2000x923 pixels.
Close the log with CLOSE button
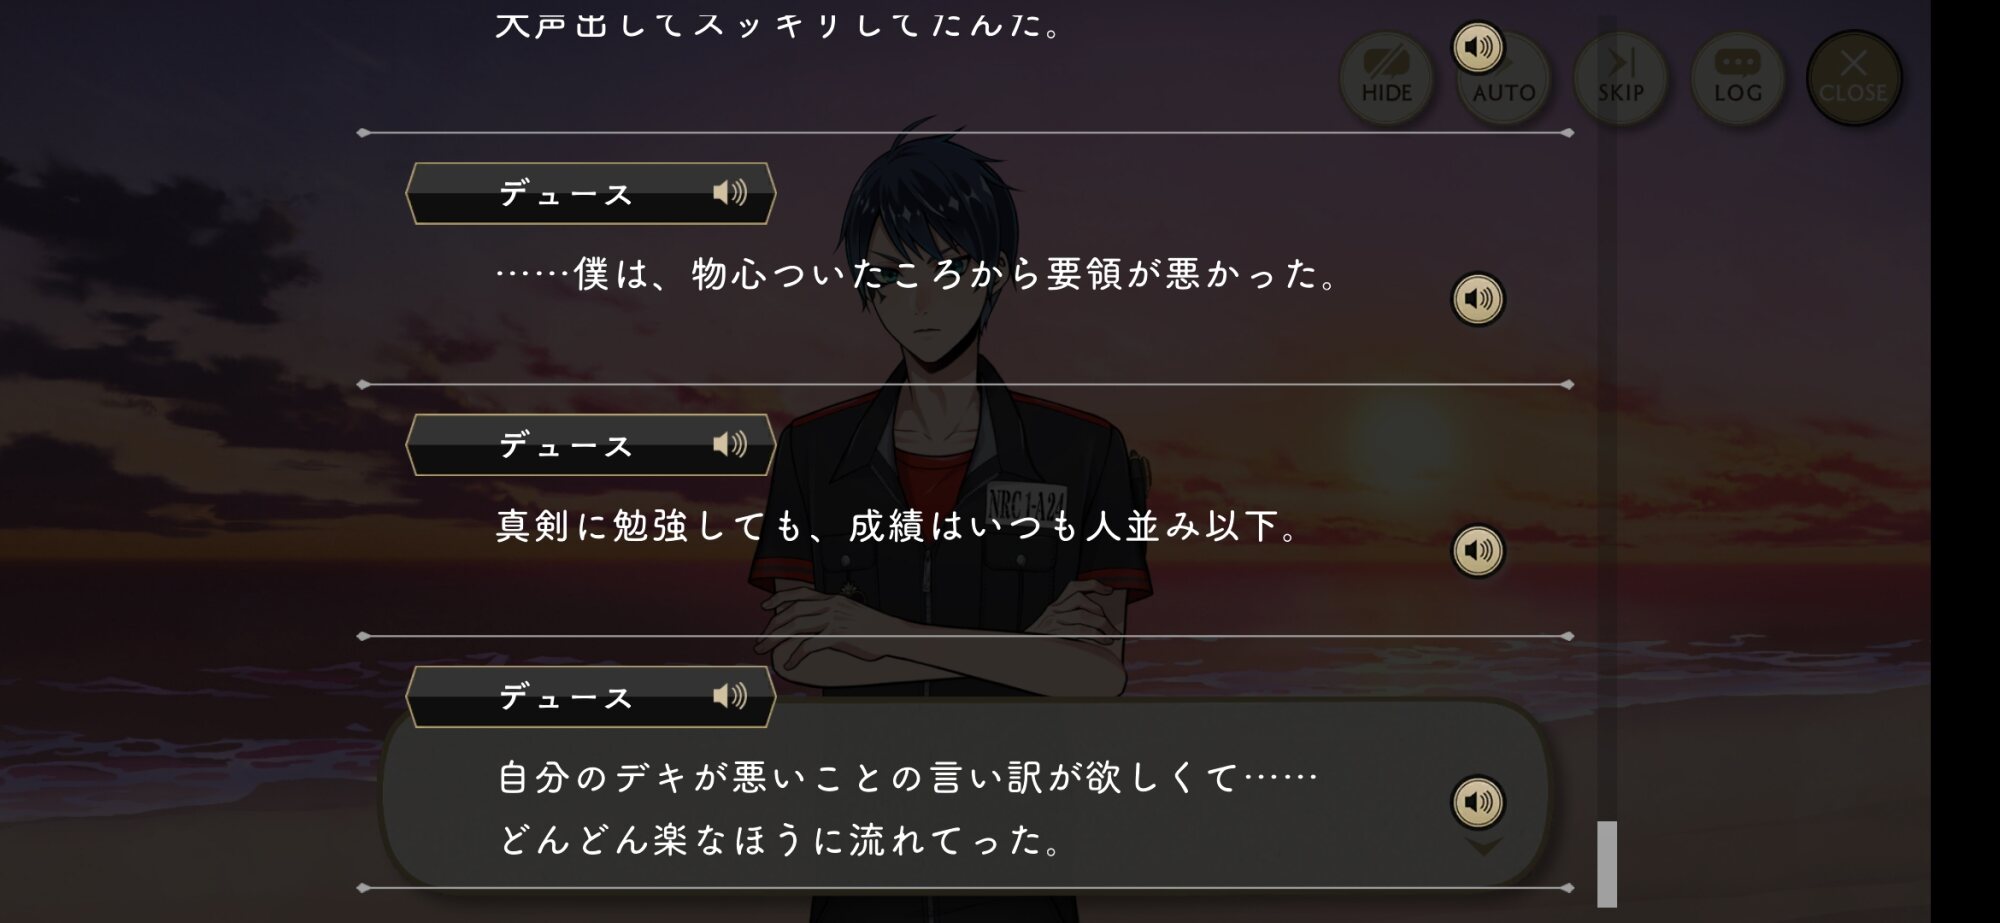point(1853,78)
